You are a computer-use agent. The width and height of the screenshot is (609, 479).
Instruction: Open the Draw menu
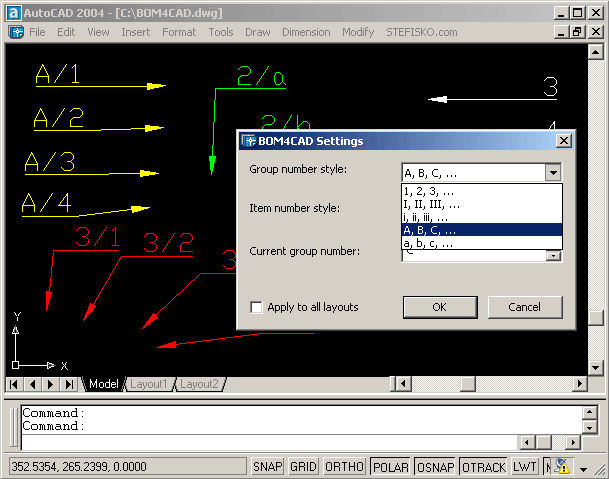point(258,32)
